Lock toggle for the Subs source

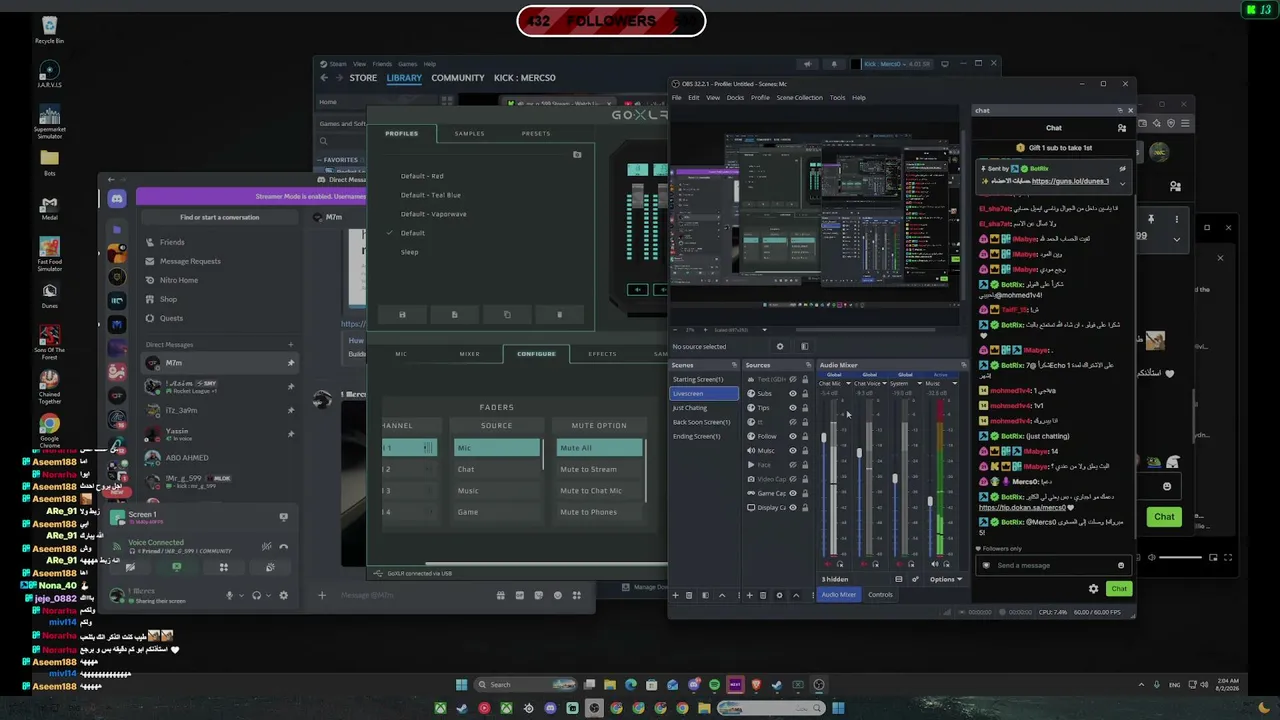click(805, 393)
